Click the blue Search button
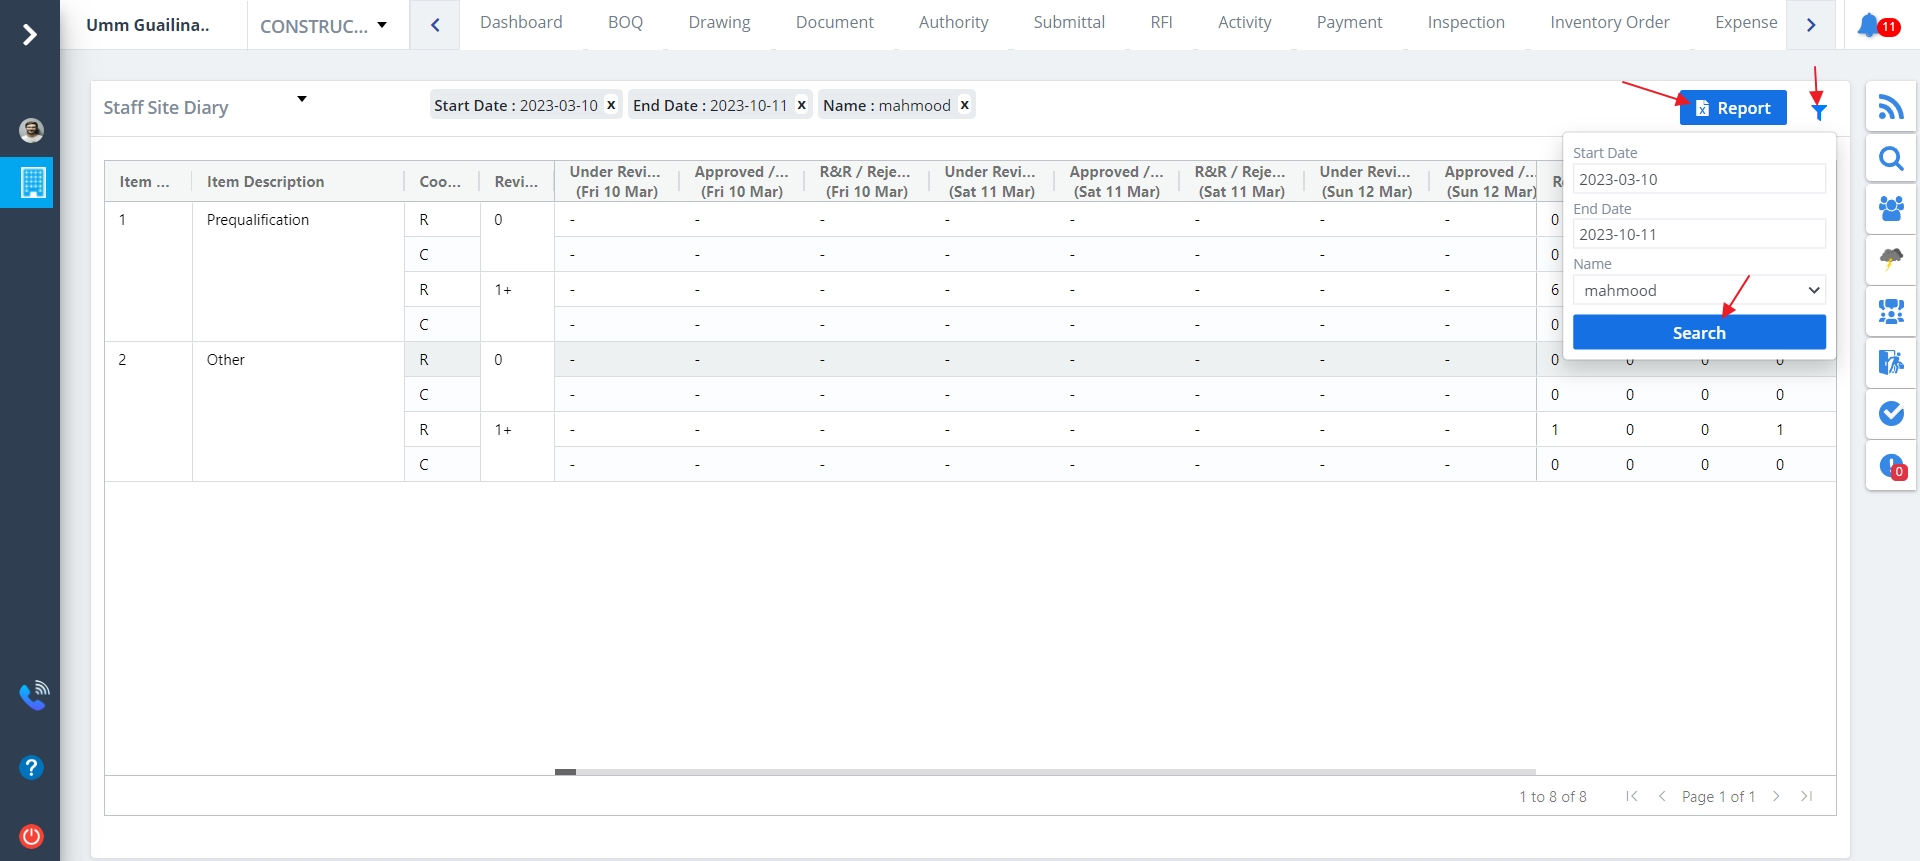Image resolution: width=1920 pixels, height=861 pixels. (x=1698, y=332)
